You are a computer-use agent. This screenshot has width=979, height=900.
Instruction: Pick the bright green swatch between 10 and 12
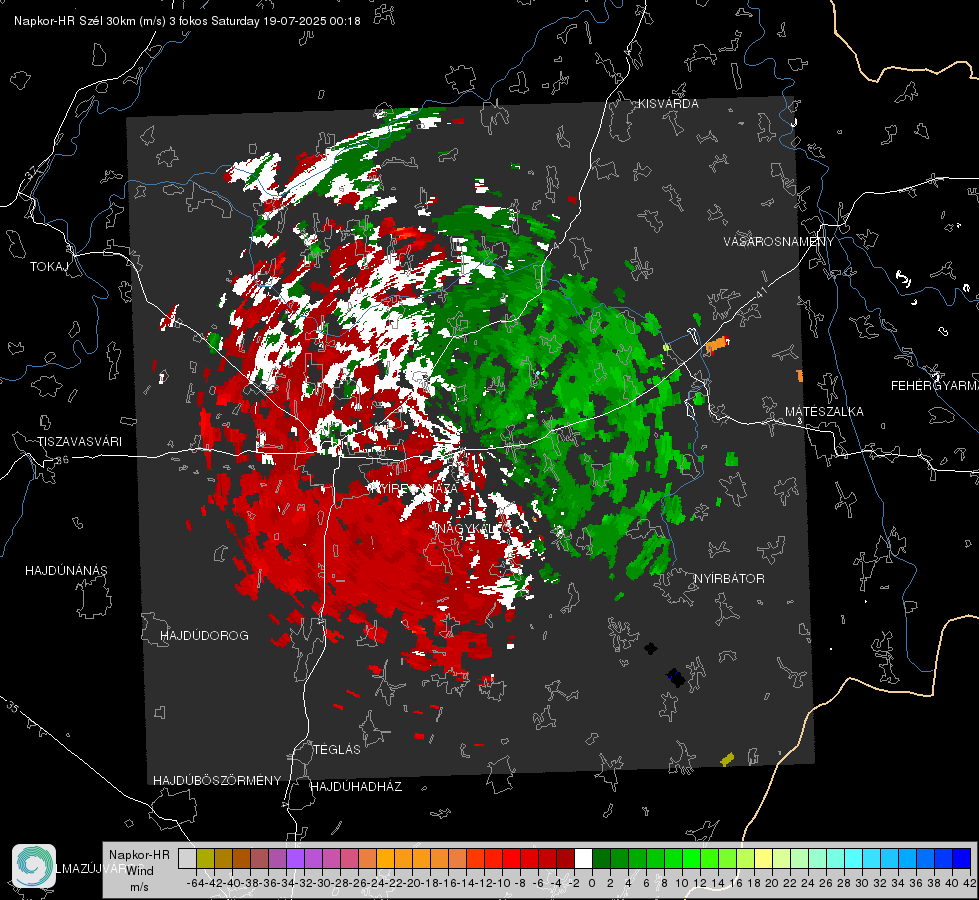pos(691,858)
